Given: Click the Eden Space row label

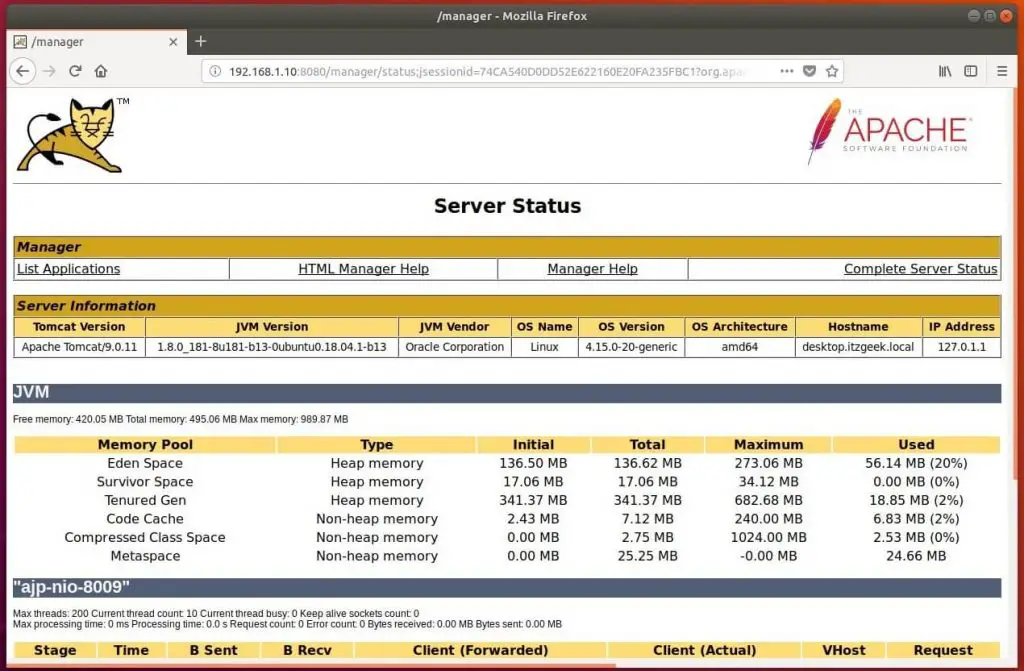Looking at the screenshot, I should tap(145, 463).
